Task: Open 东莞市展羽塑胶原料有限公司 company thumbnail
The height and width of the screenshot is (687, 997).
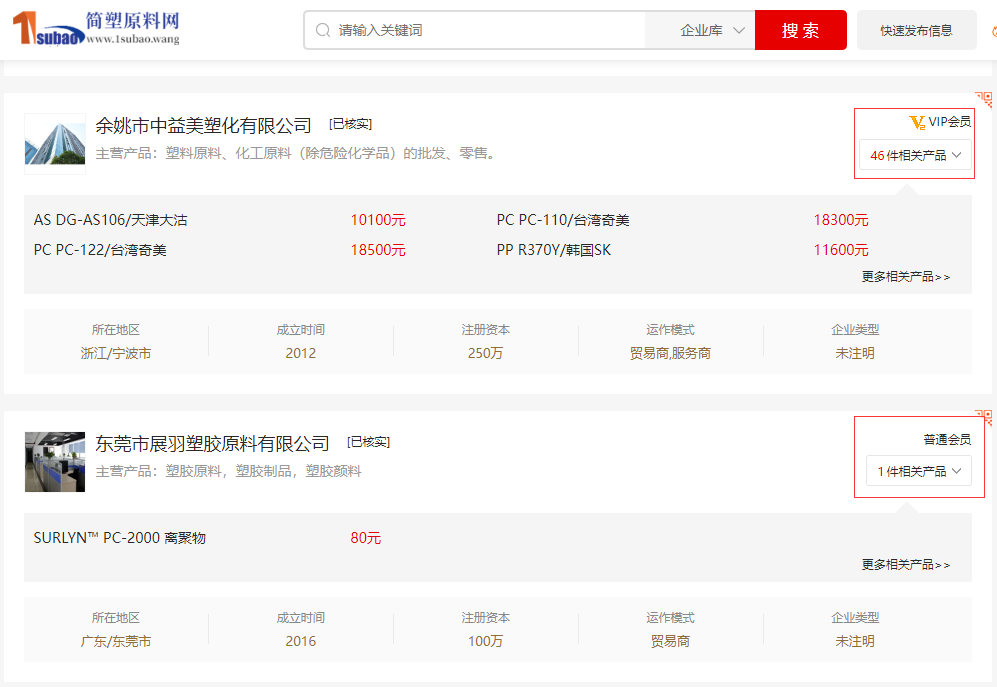Action: click(55, 462)
